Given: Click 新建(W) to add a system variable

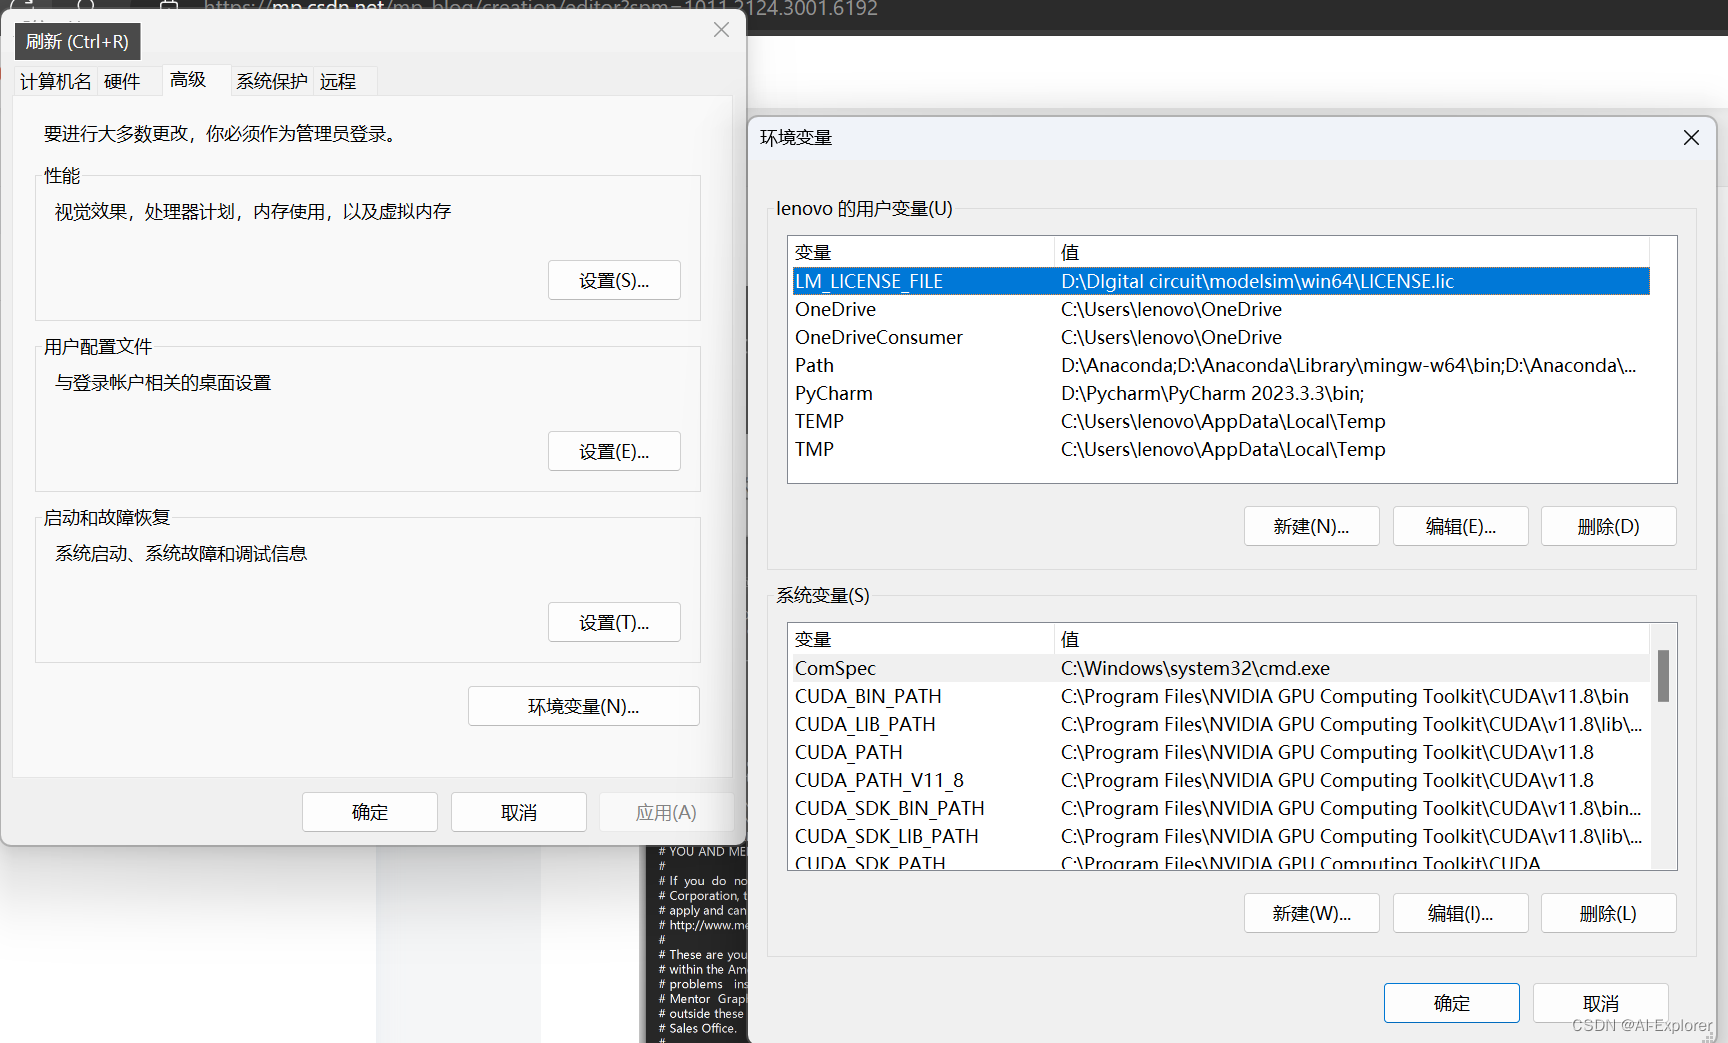Looking at the screenshot, I should tap(1311, 912).
